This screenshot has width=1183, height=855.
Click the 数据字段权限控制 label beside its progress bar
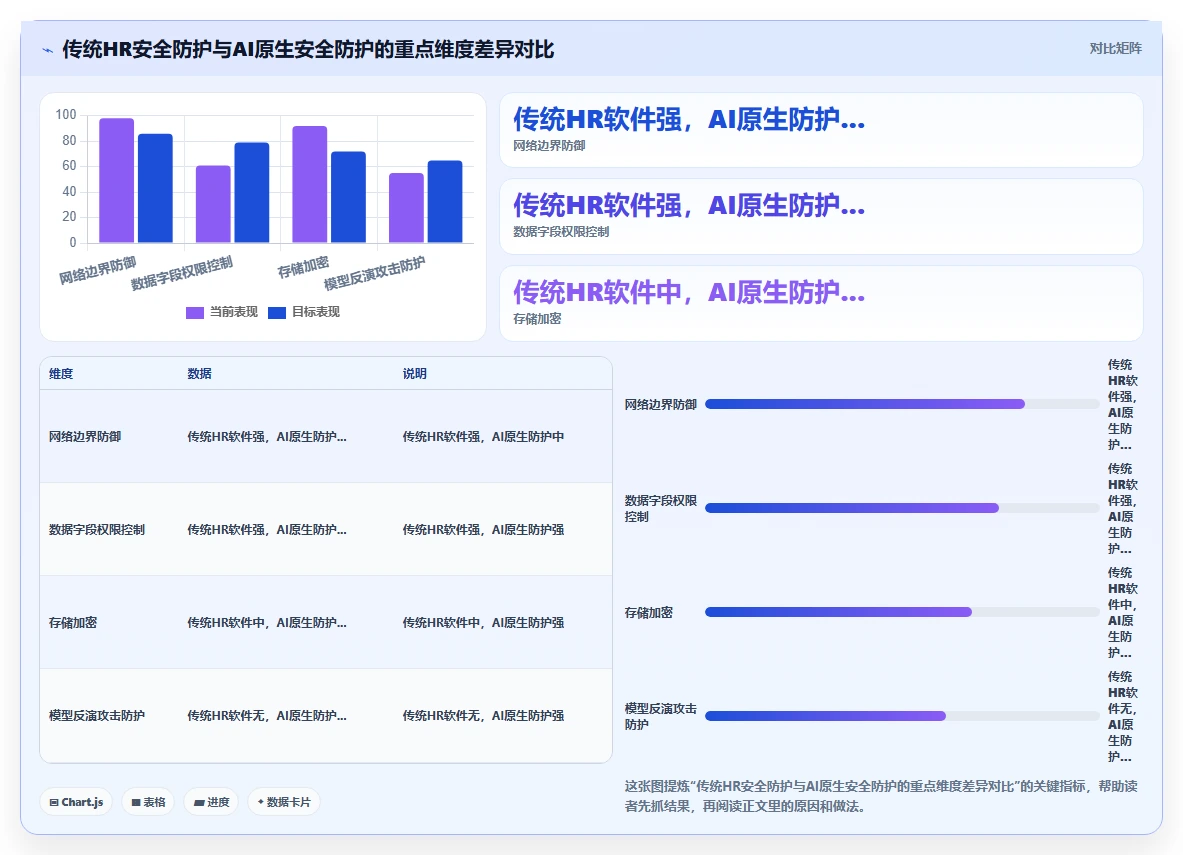coord(660,509)
